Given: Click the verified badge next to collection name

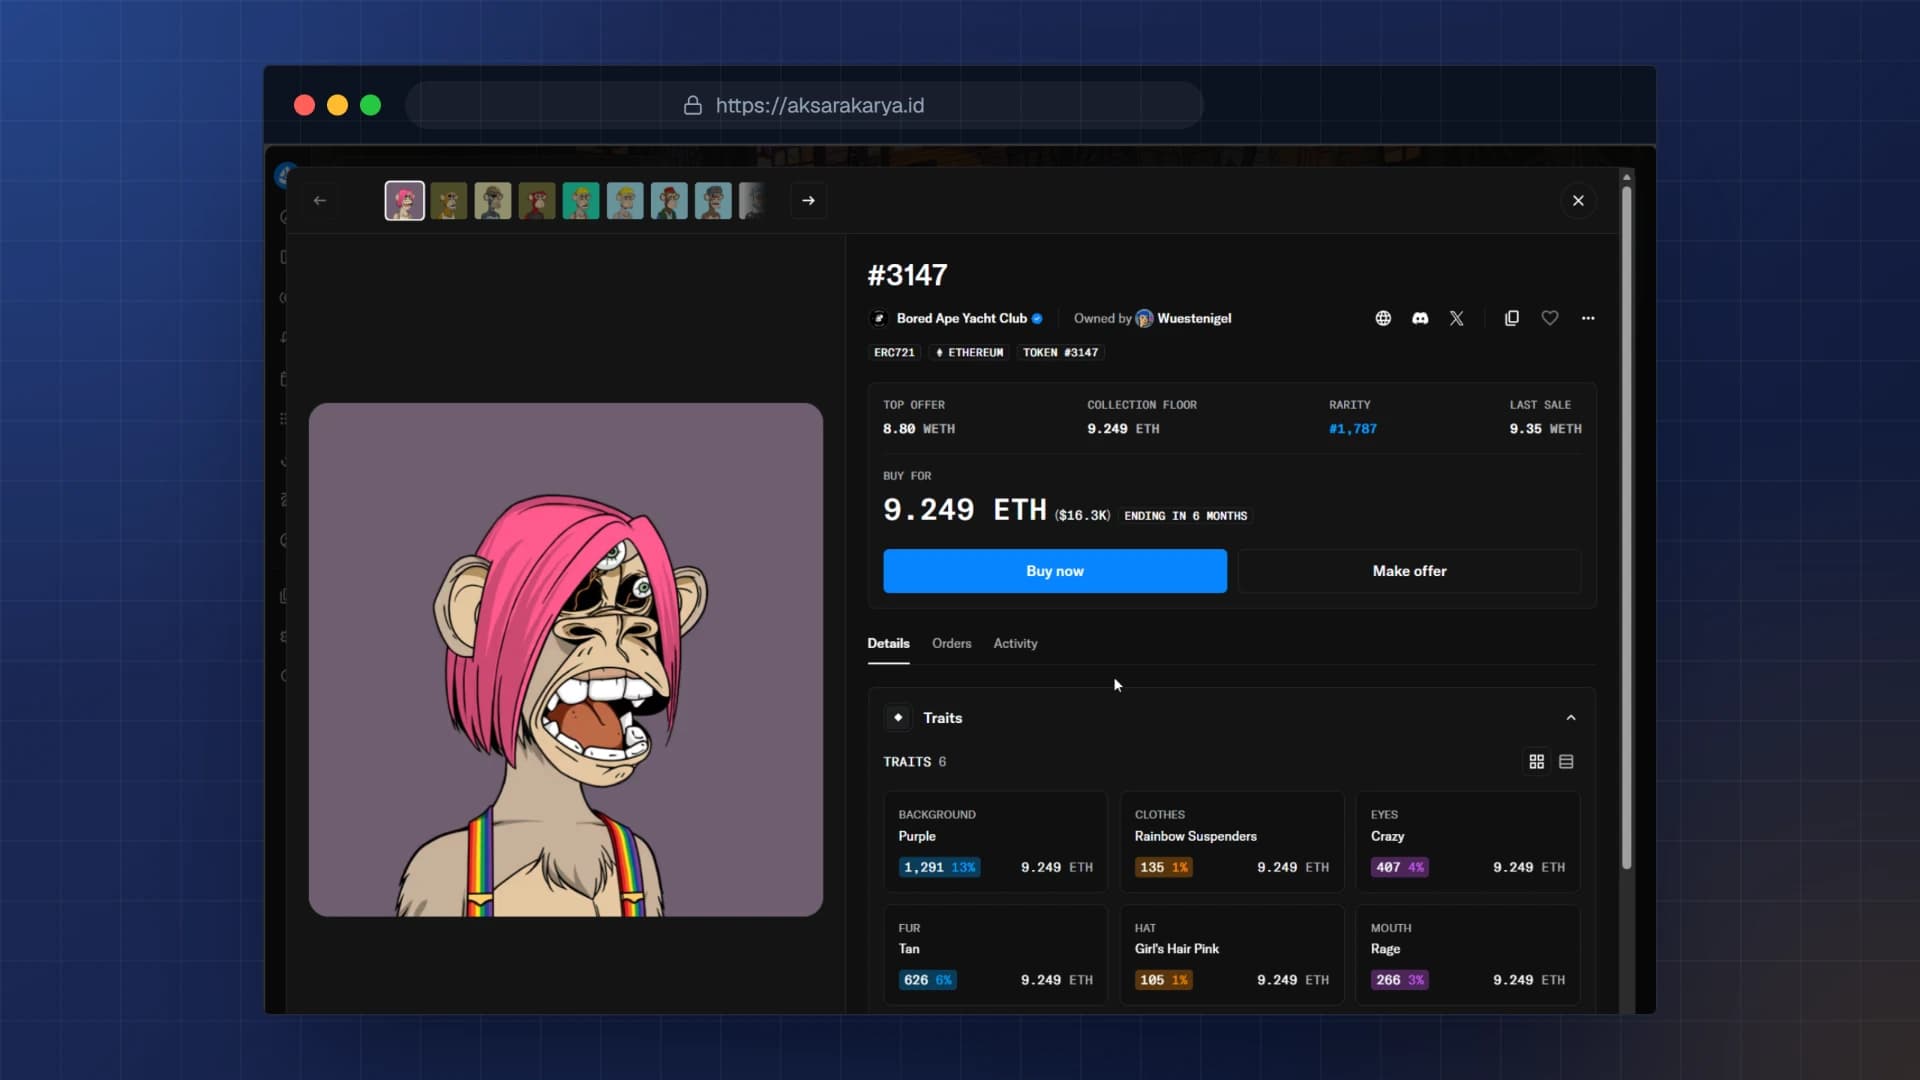Looking at the screenshot, I should point(1037,319).
